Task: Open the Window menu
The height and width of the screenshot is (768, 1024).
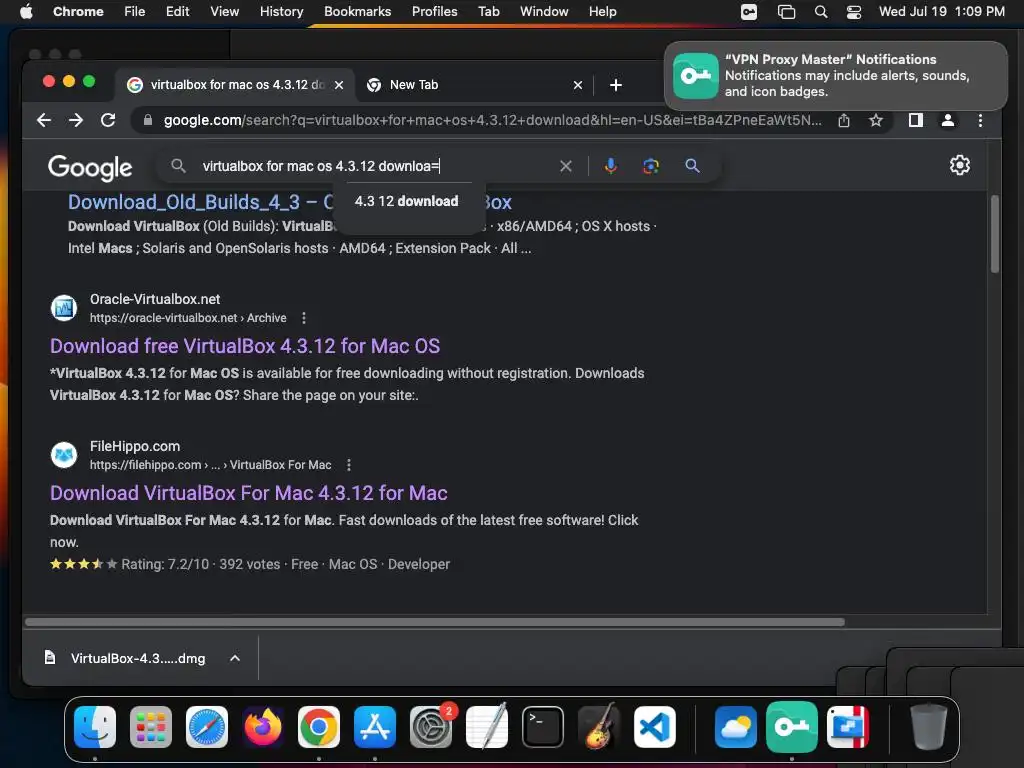Action: pyautogui.click(x=544, y=12)
